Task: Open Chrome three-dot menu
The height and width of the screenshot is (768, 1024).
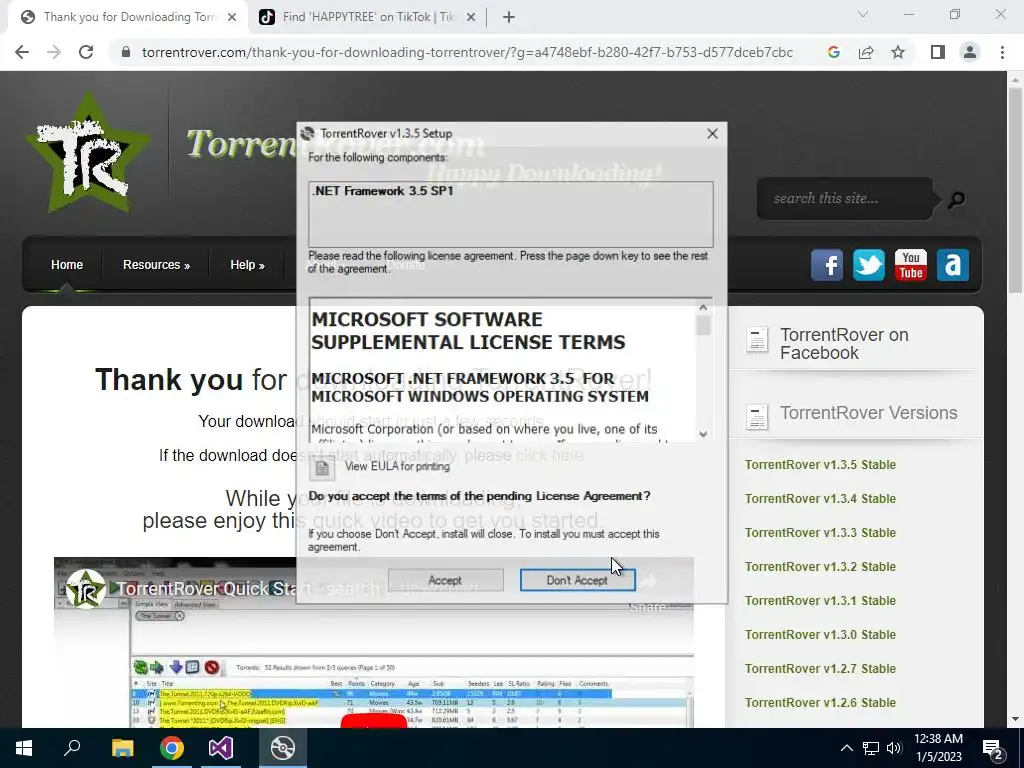Action: [x=1002, y=52]
